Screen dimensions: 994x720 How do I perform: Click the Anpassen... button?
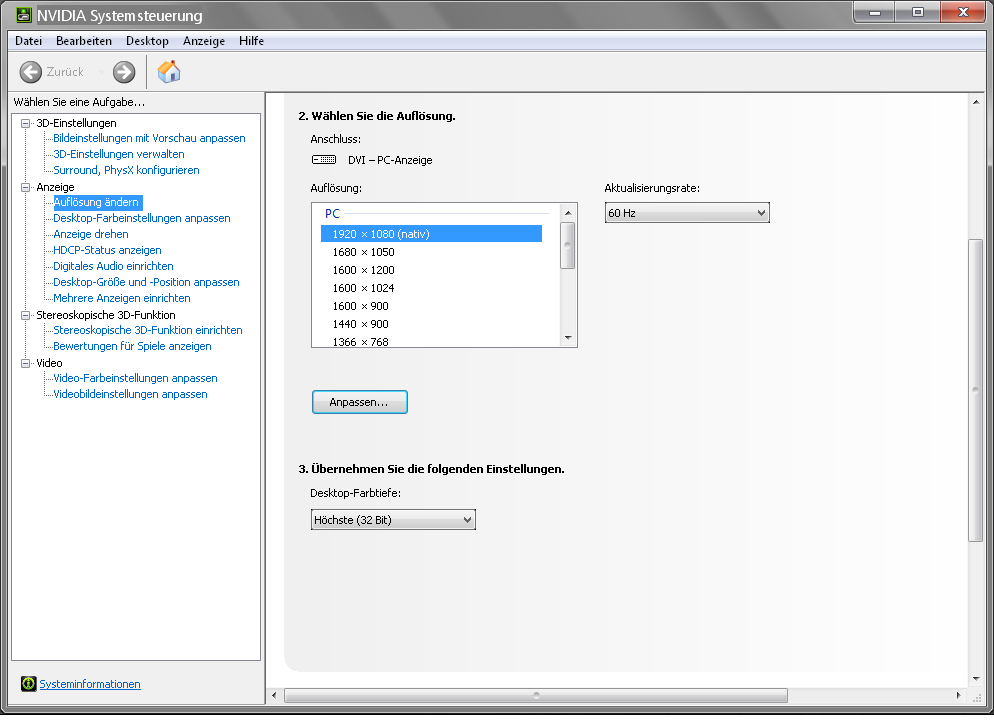coord(359,402)
